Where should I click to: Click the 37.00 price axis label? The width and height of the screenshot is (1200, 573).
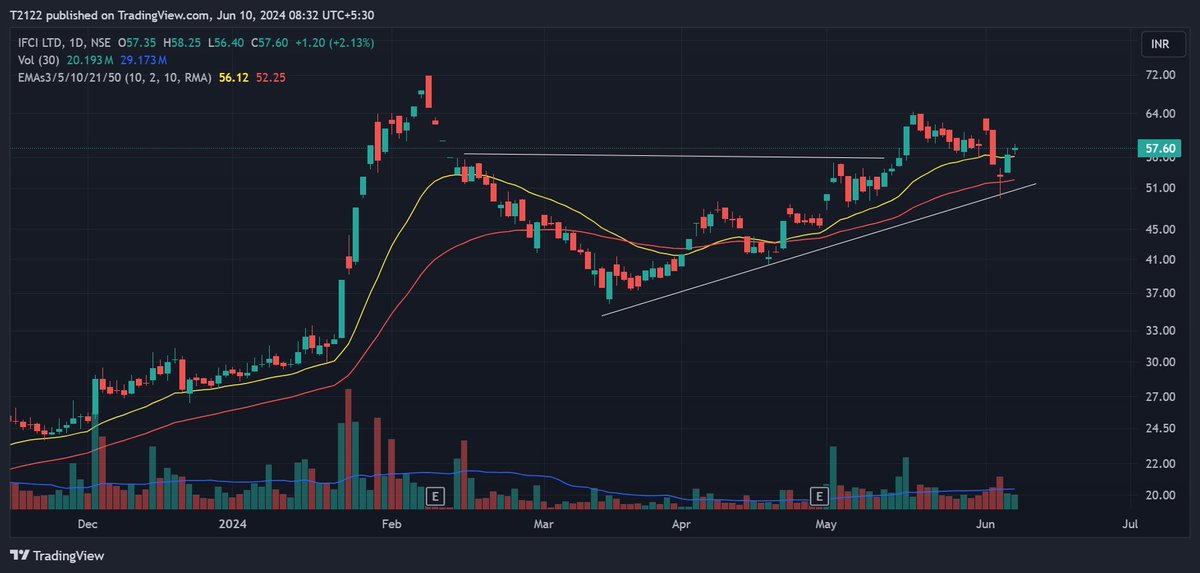pos(1159,293)
